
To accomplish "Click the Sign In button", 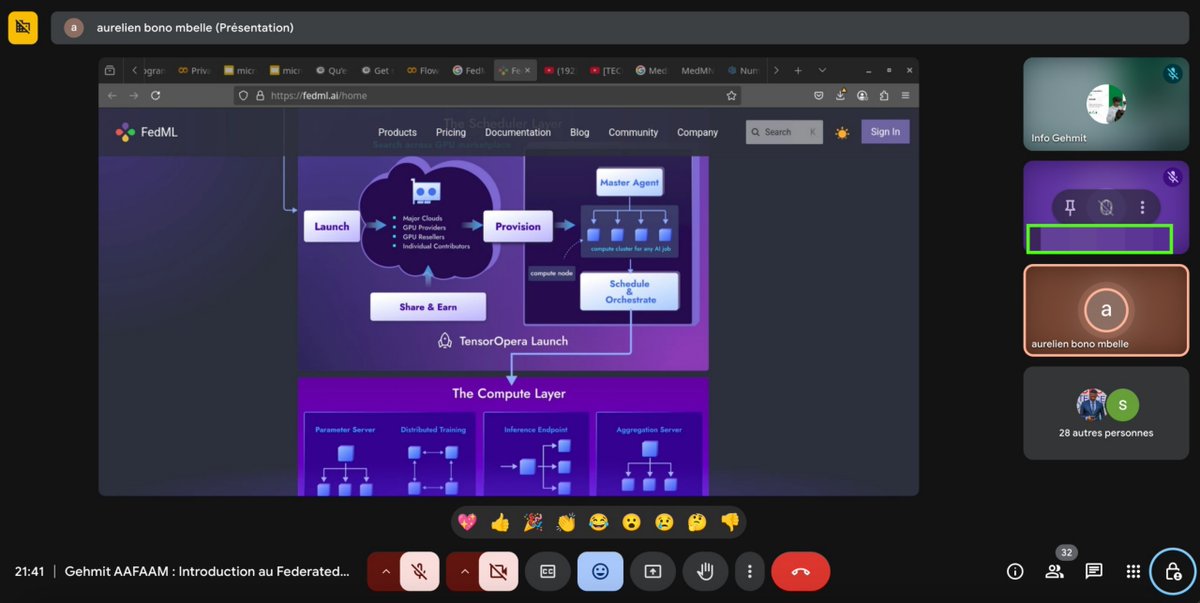I will pos(885,132).
